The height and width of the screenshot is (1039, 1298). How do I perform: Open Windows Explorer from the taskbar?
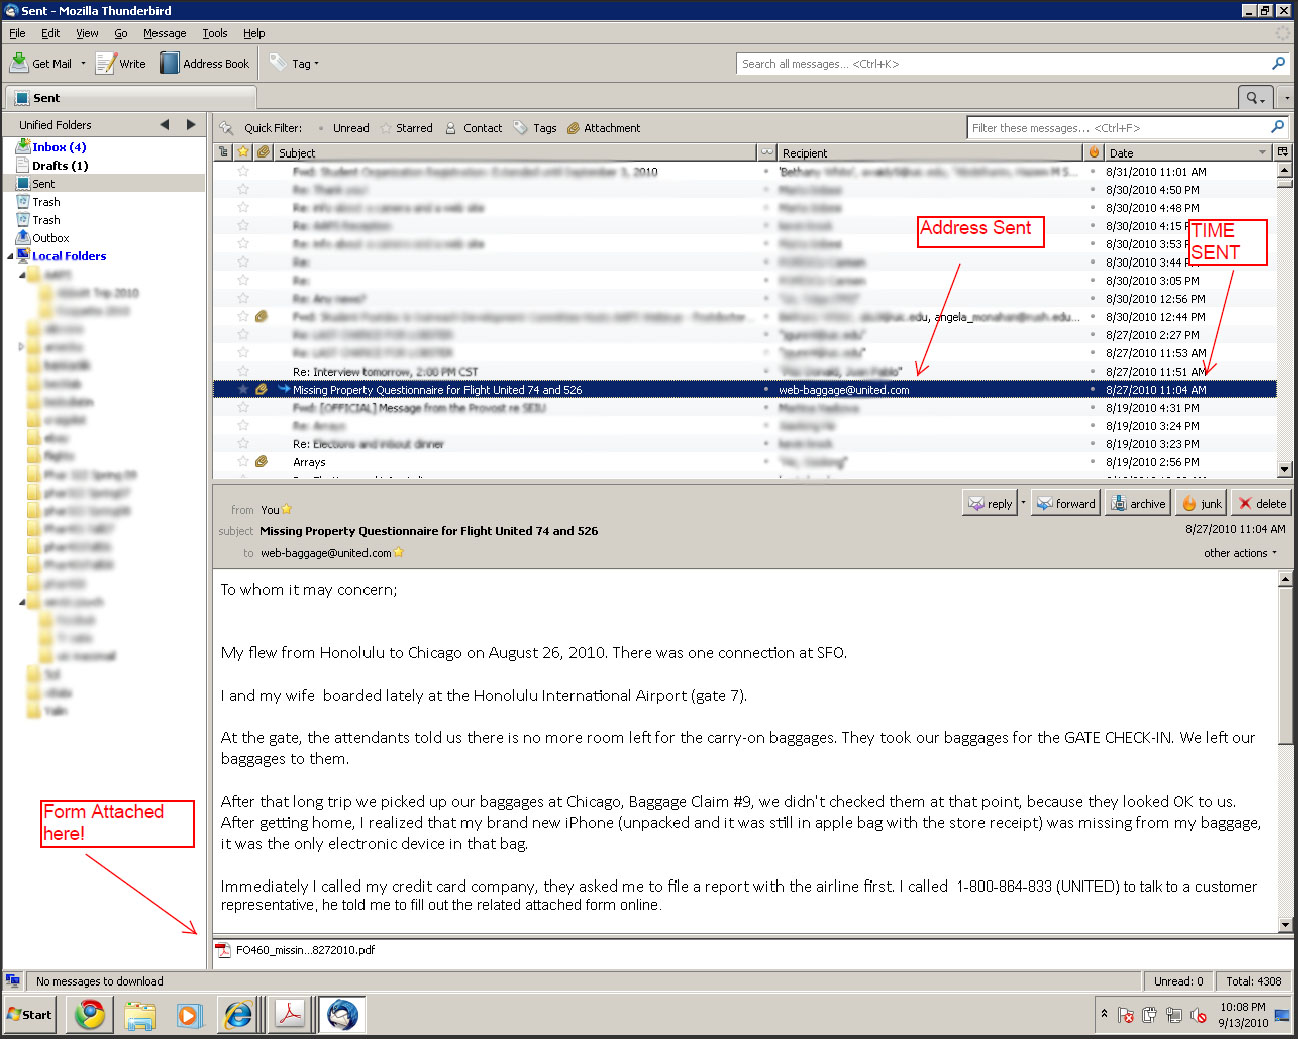(x=140, y=1015)
